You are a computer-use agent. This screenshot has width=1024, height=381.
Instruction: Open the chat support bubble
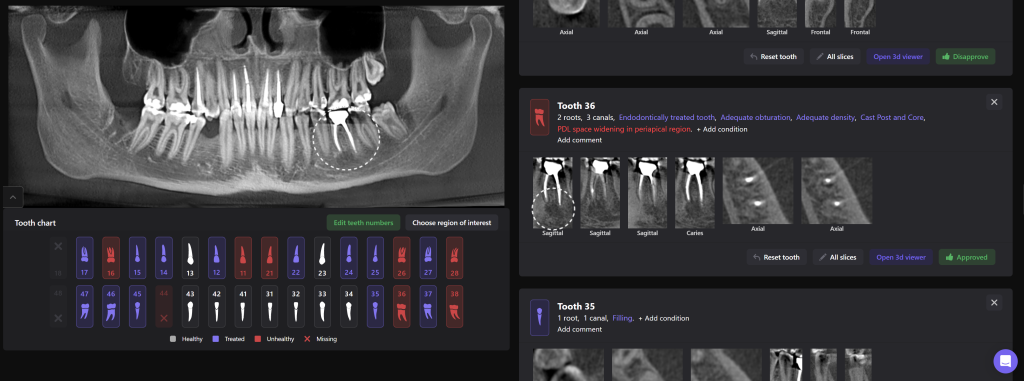pyautogui.click(x=1005, y=361)
